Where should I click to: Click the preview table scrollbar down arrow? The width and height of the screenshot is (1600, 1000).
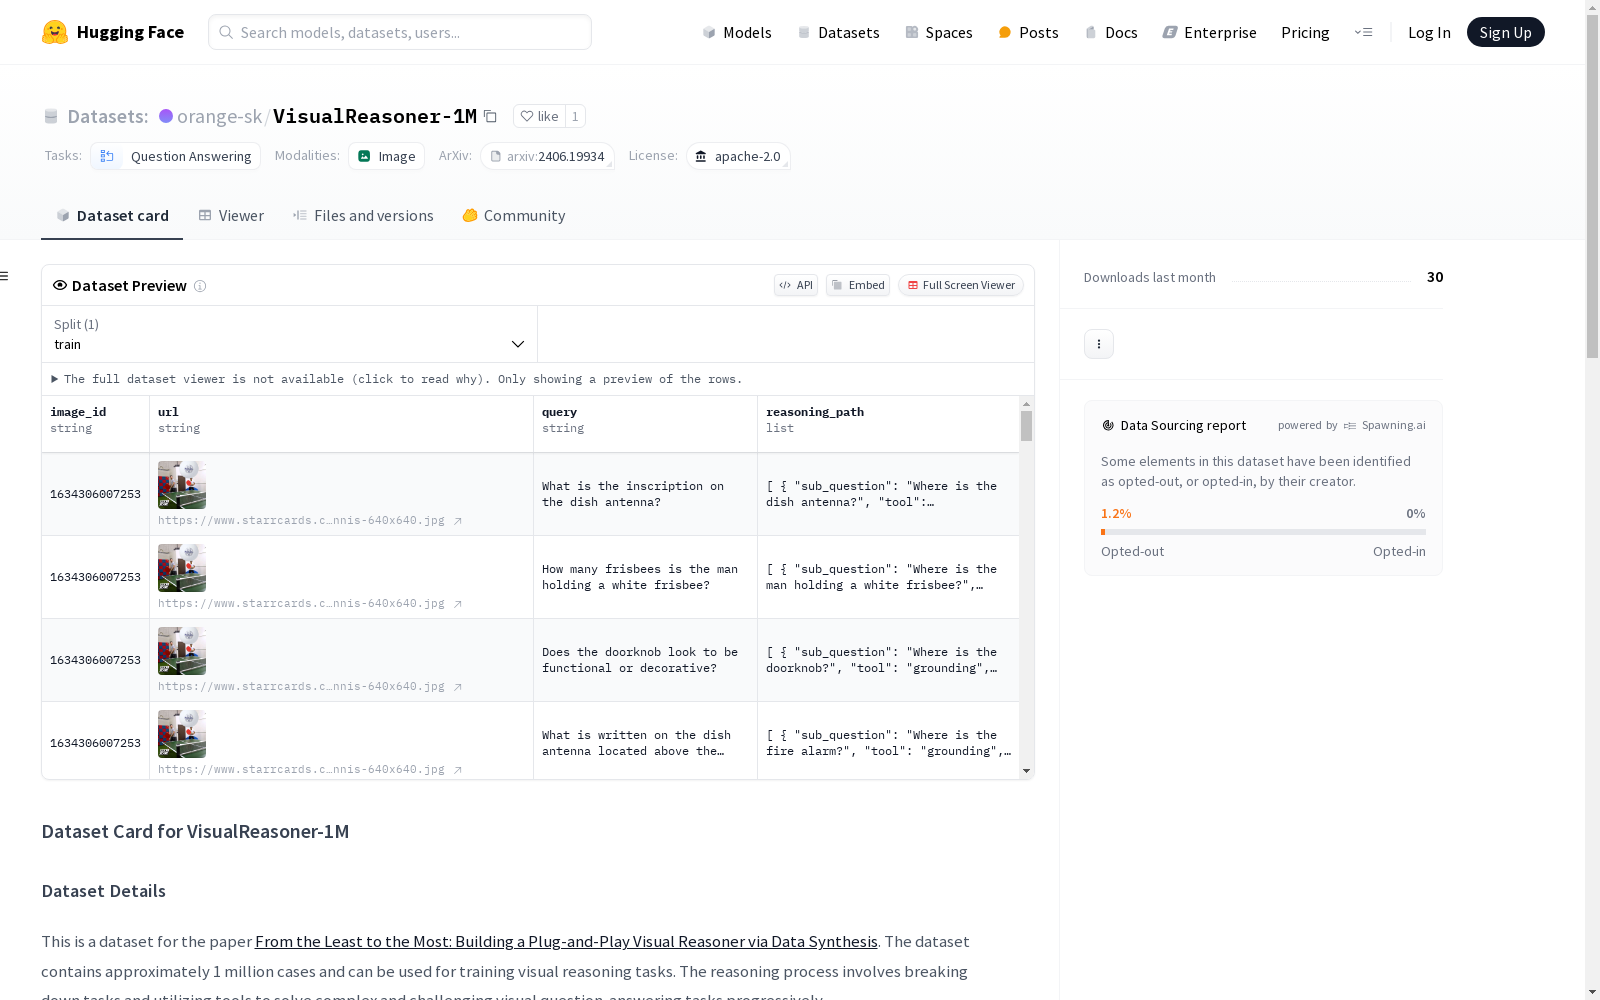1026,771
